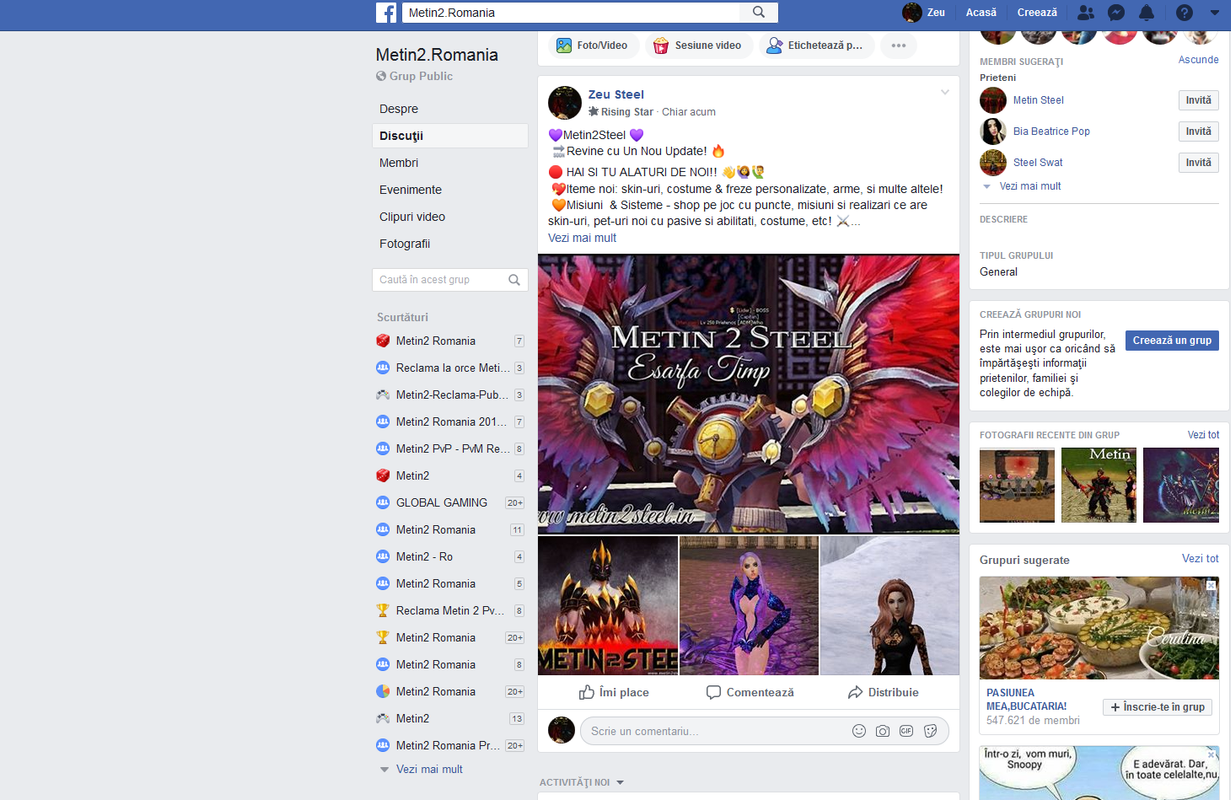Click Caută în acest grup search box
Image resolution: width=1231 pixels, height=800 pixels.
pyautogui.click(x=450, y=280)
